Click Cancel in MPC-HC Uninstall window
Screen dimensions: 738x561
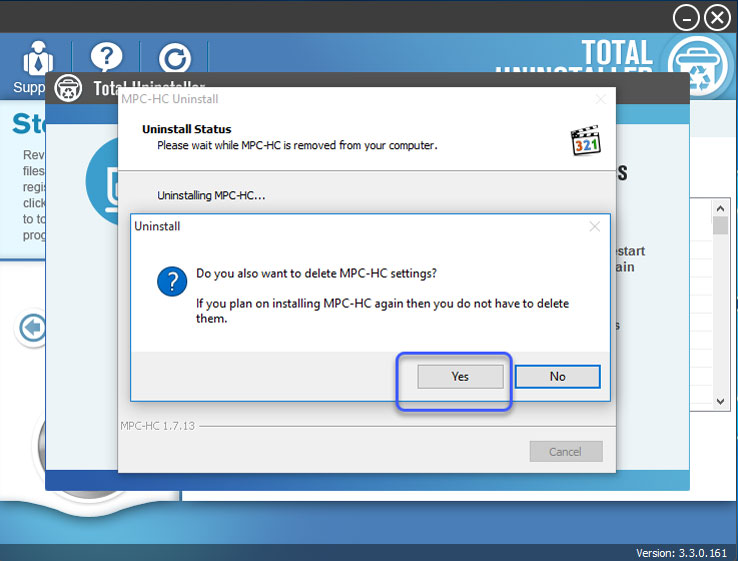point(566,451)
